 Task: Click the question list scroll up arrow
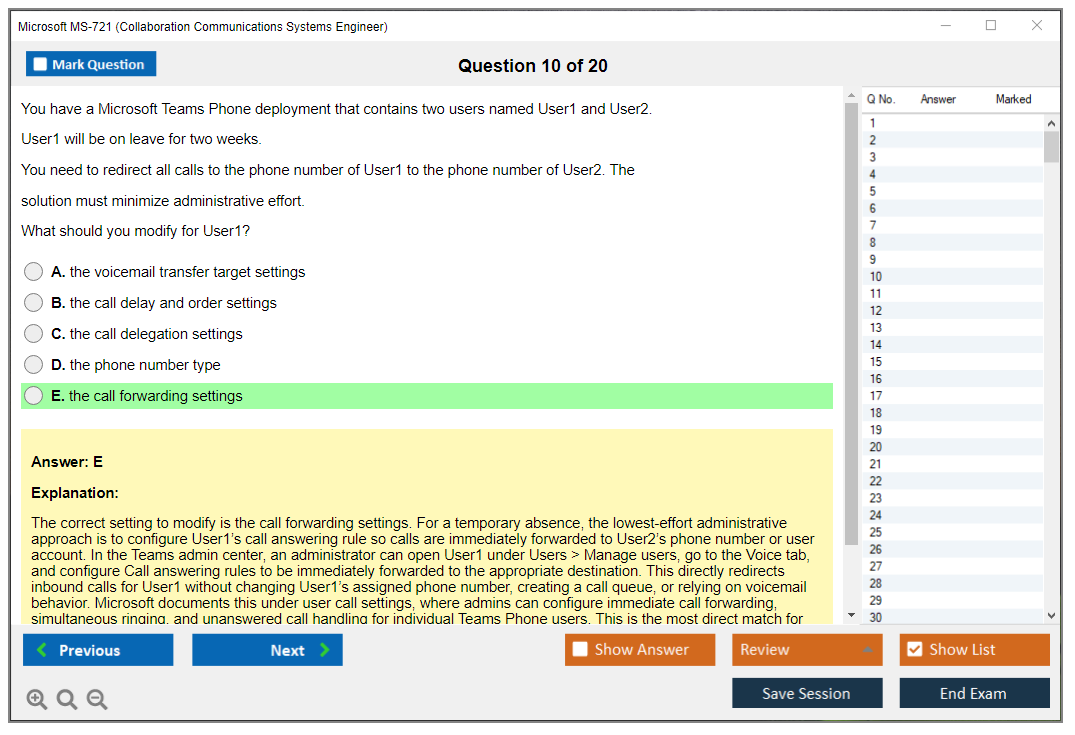pos(1051,123)
